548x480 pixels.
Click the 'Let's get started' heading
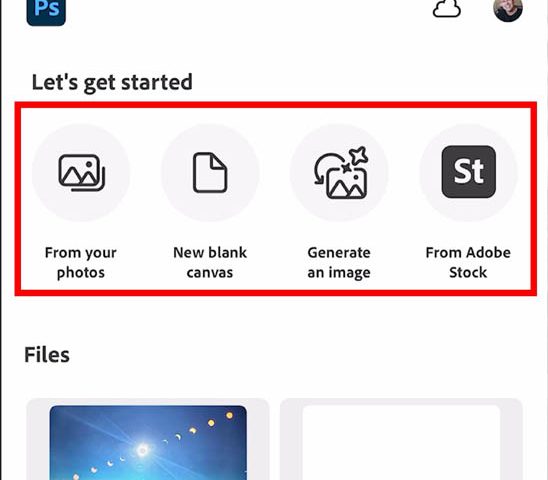tap(112, 83)
